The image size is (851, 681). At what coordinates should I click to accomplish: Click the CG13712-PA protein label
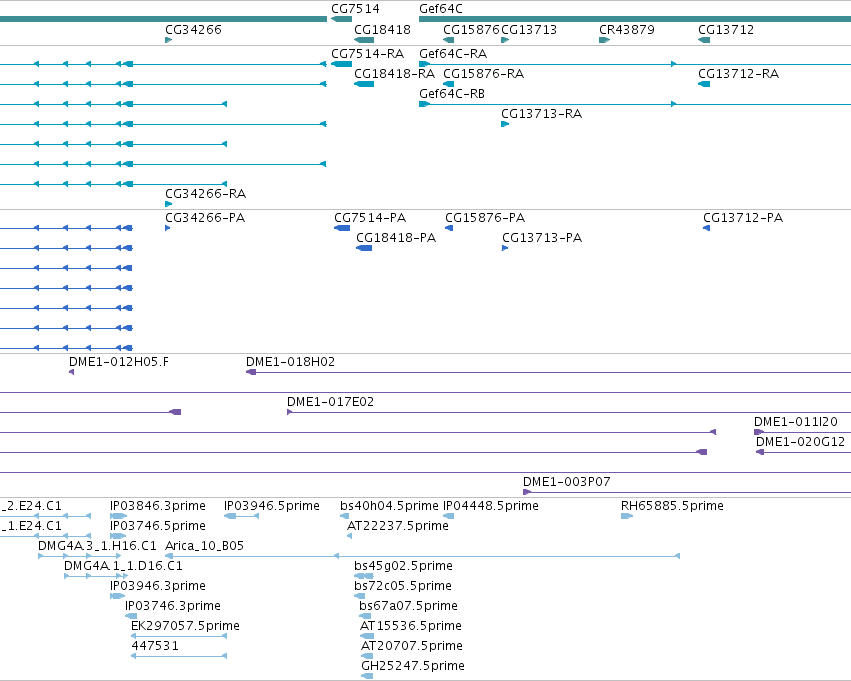(743, 218)
